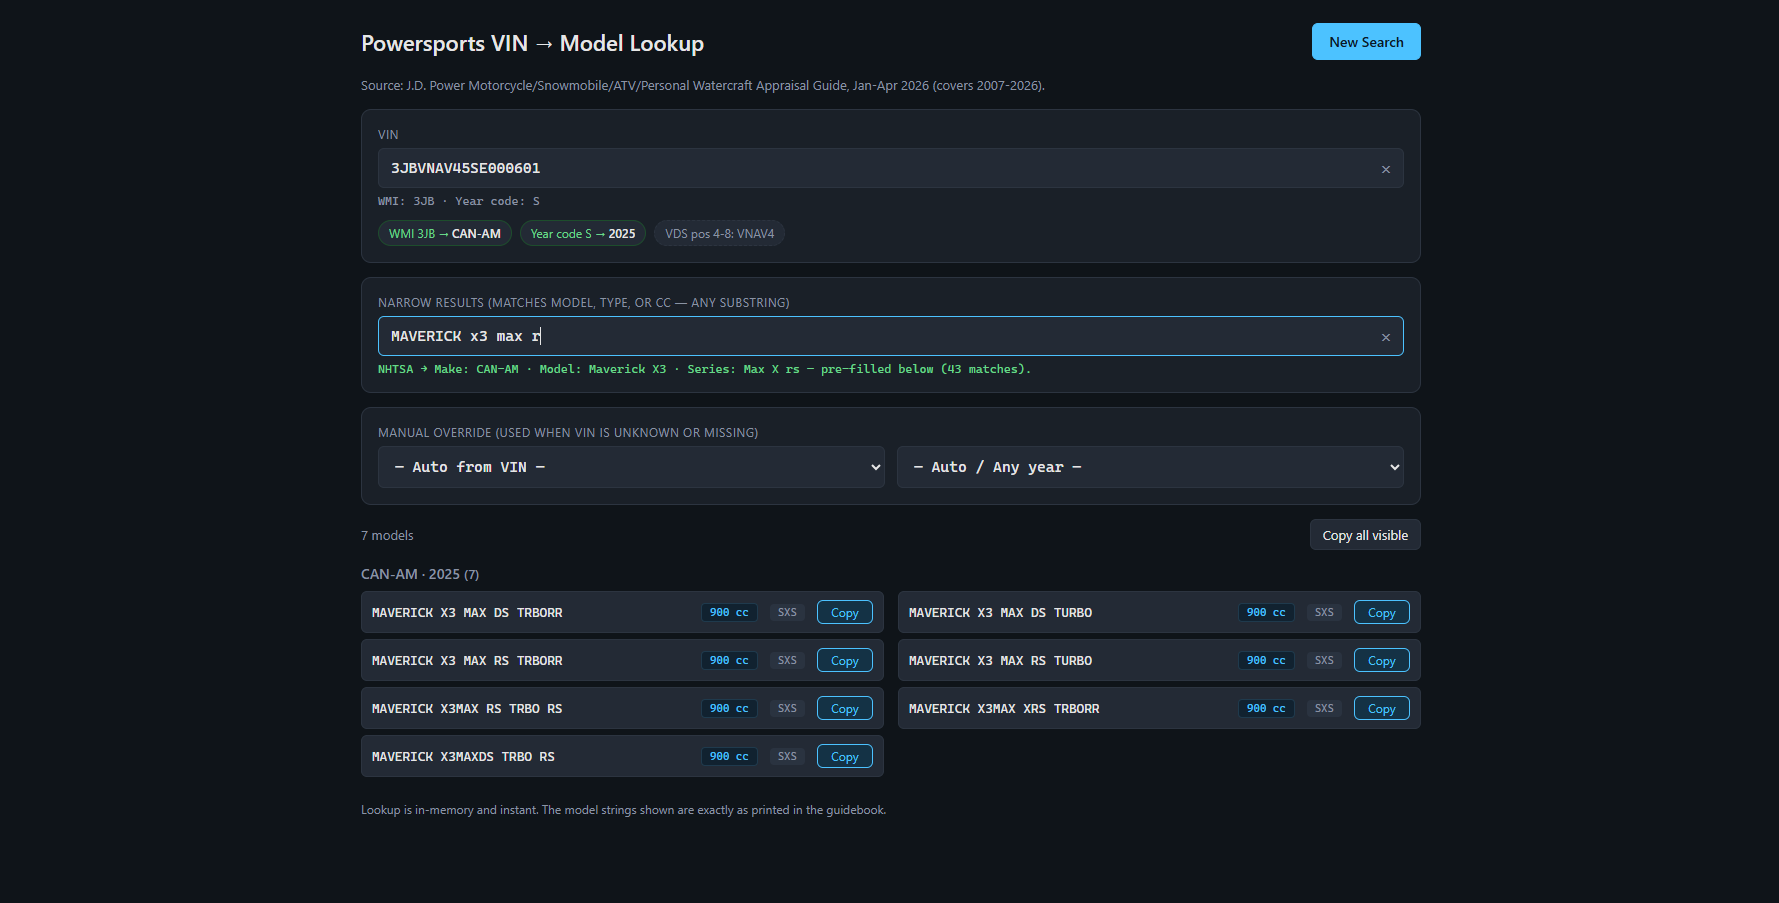This screenshot has height=903, width=1779.
Task: Copy MAVERICK X3 MAX RS TRBORR model
Action: pyautogui.click(x=844, y=661)
